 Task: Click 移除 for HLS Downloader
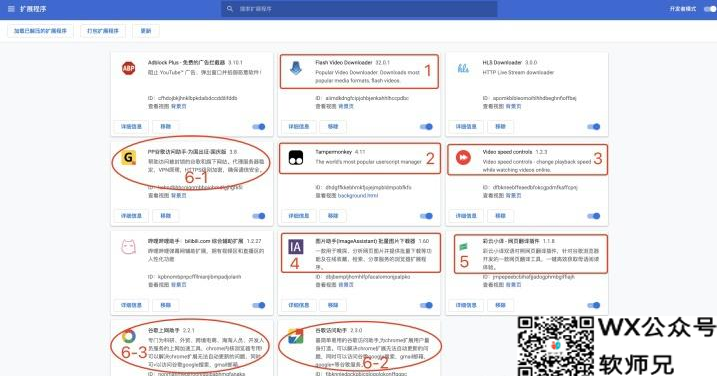coord(500,127)
